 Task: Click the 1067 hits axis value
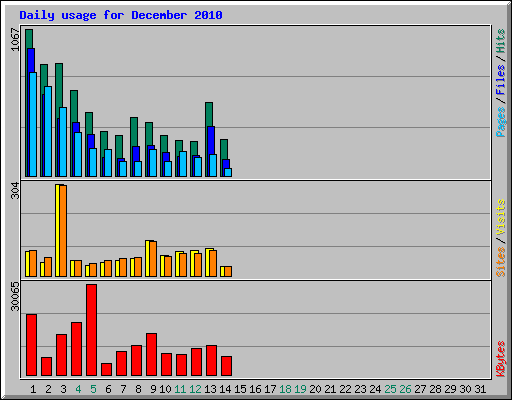15,40
